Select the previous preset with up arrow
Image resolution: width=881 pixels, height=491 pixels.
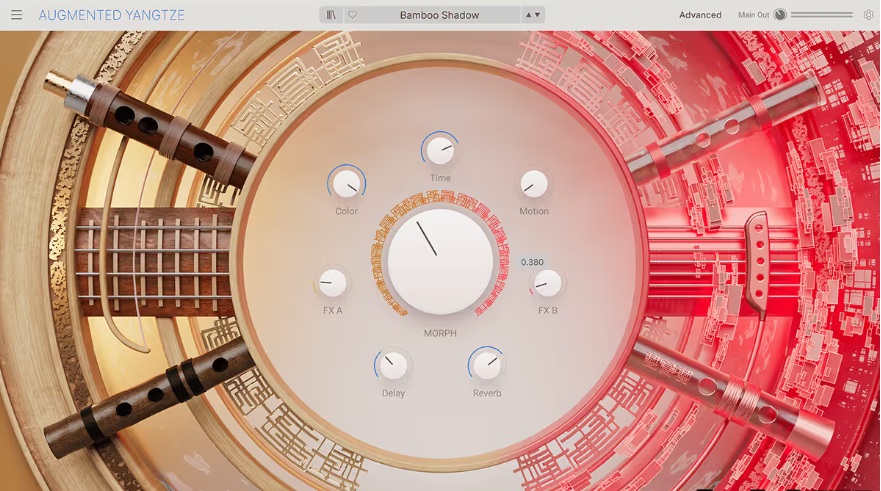click(x=529, y=15)
